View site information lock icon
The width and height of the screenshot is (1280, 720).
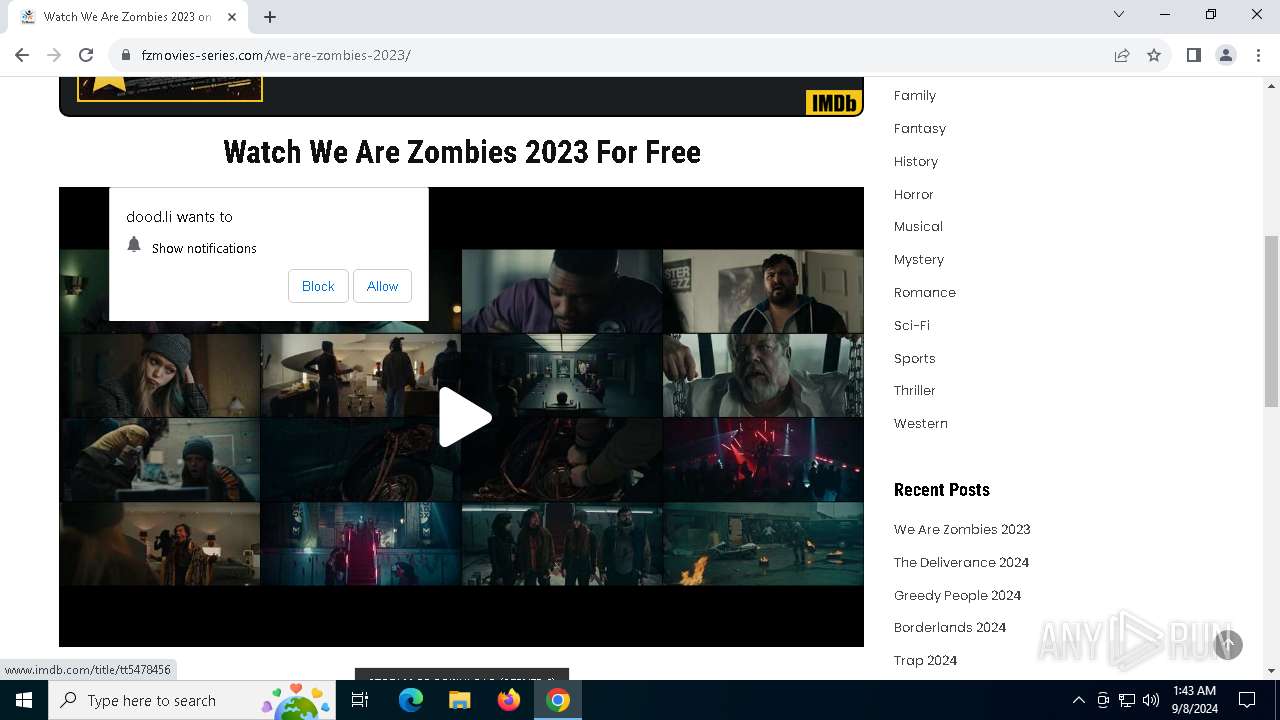point(126,55)
